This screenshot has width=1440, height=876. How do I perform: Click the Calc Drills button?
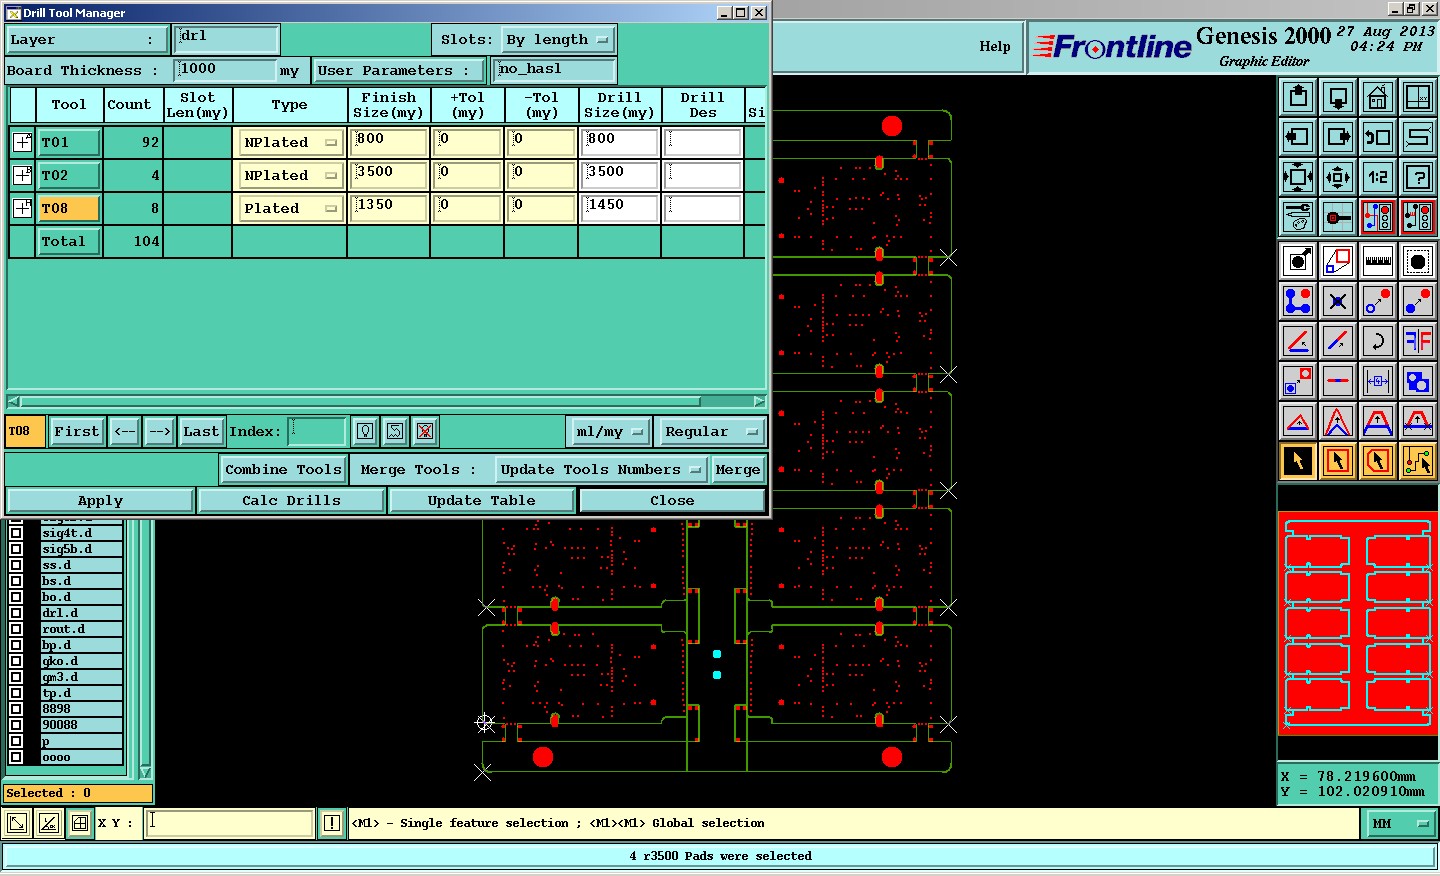tap(291, 500)
